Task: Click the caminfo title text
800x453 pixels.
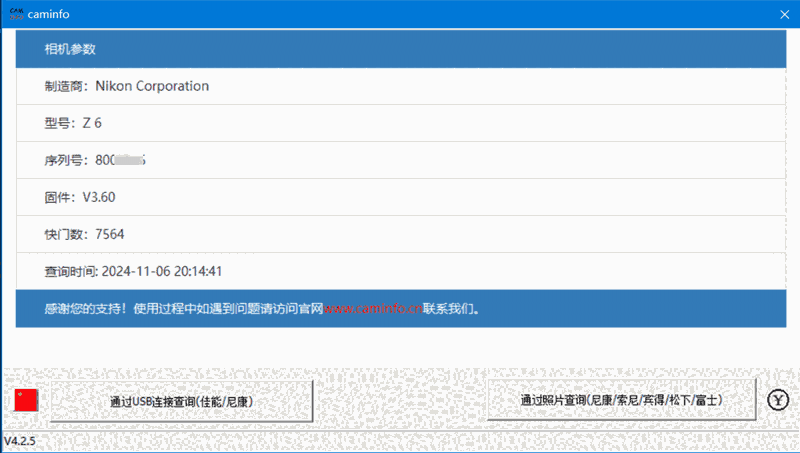Action: coord(48,14)
